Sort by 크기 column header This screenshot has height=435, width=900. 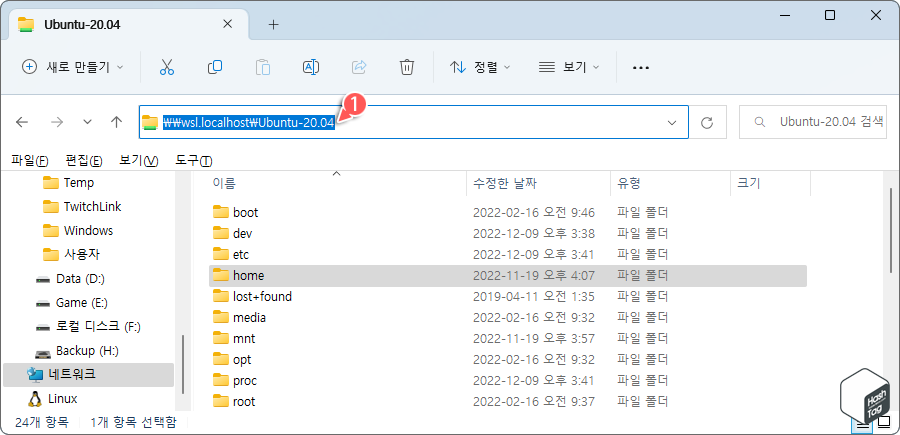(770, 184)
